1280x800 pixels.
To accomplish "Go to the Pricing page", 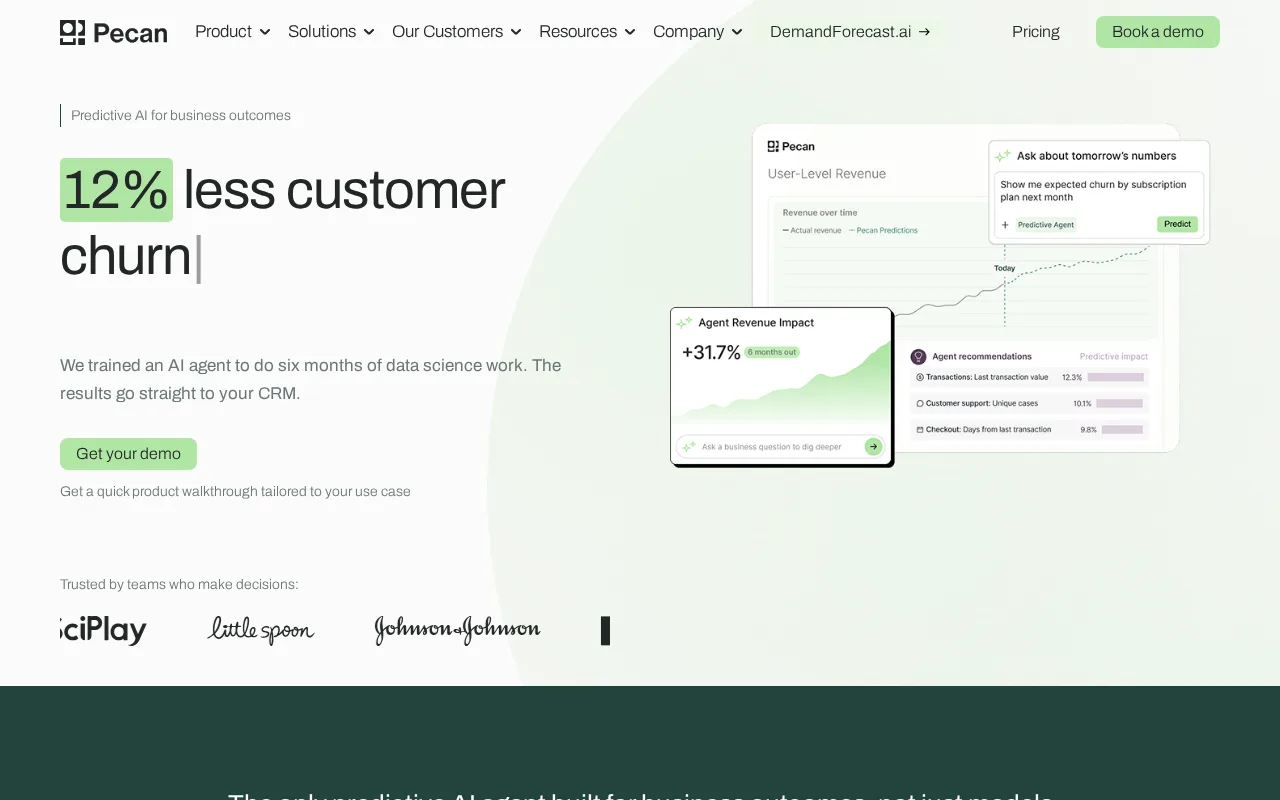I will [1036, 32].
